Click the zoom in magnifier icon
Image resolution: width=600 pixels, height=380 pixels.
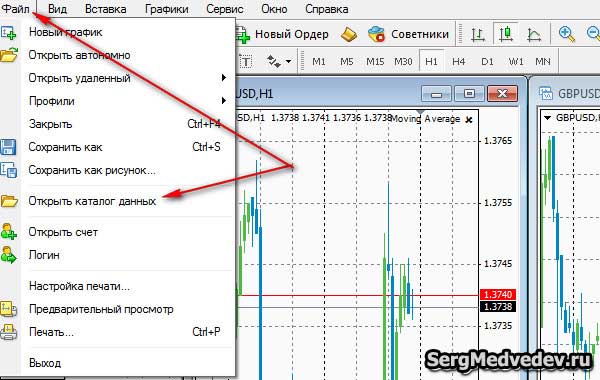click(567, 34)
